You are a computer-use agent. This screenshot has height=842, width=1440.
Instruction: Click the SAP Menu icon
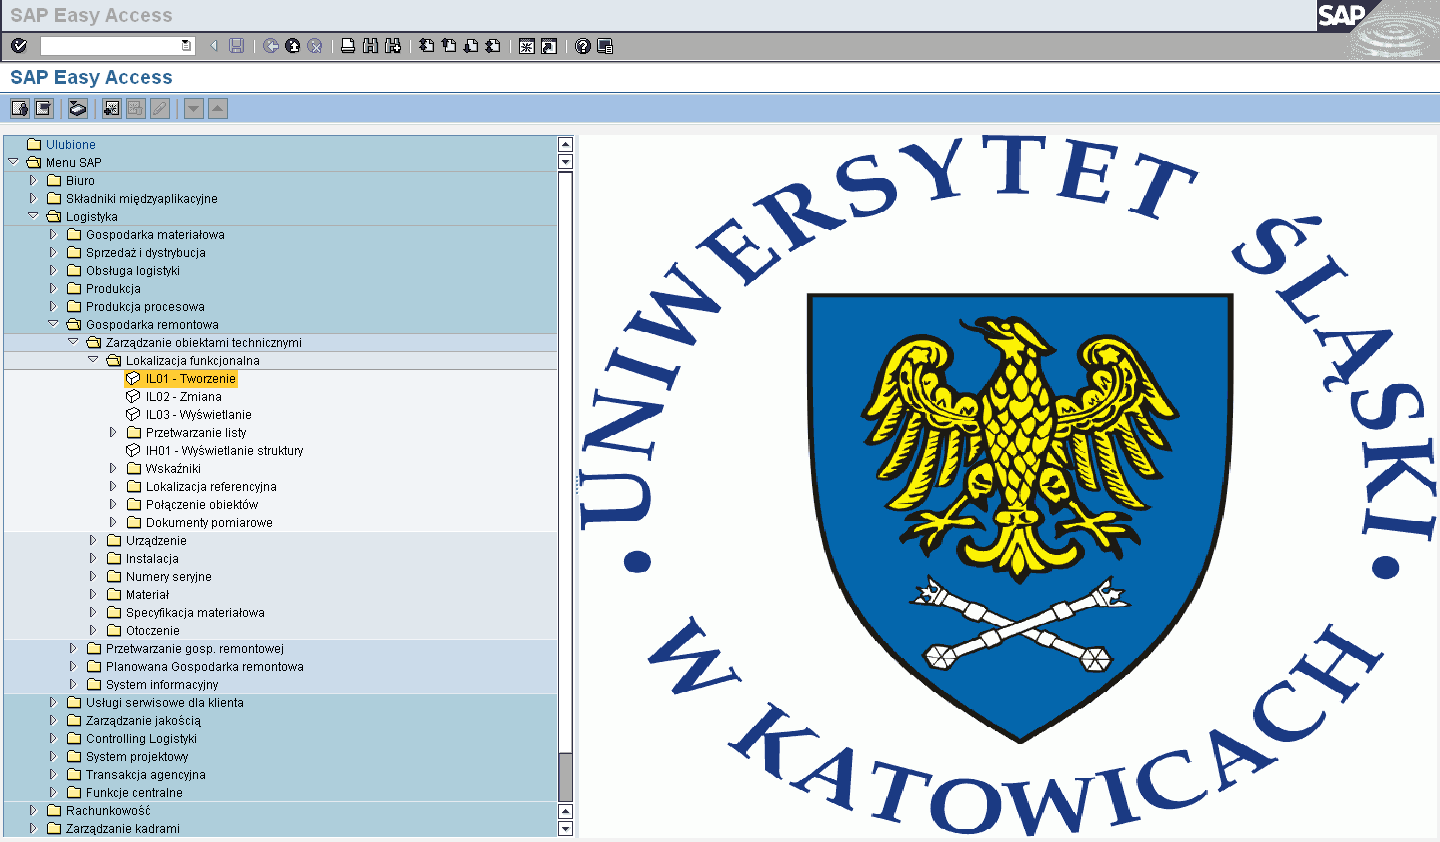pos(43,108)
